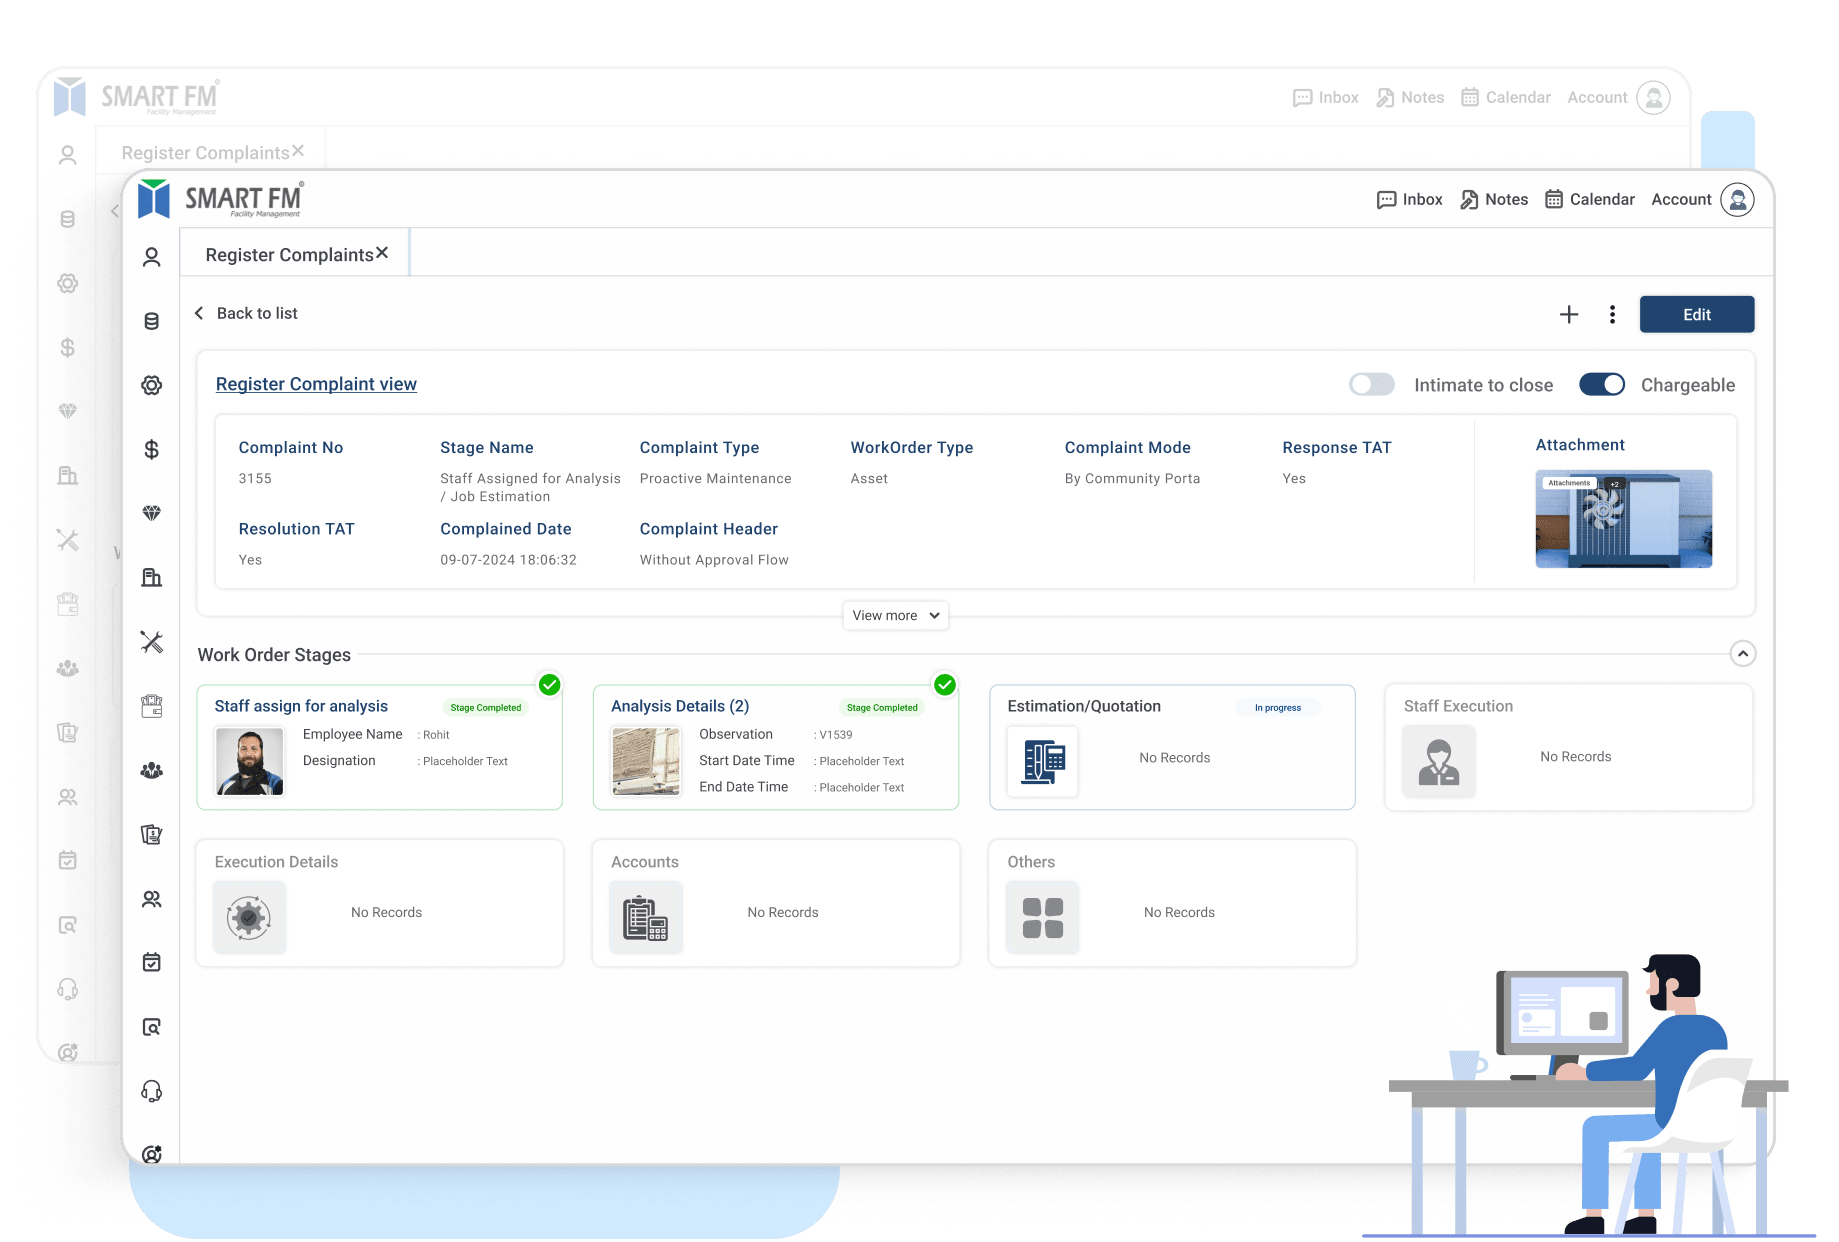
Task: Click the headset support icon in the sidebar
Action: [x=151, y=1090]
